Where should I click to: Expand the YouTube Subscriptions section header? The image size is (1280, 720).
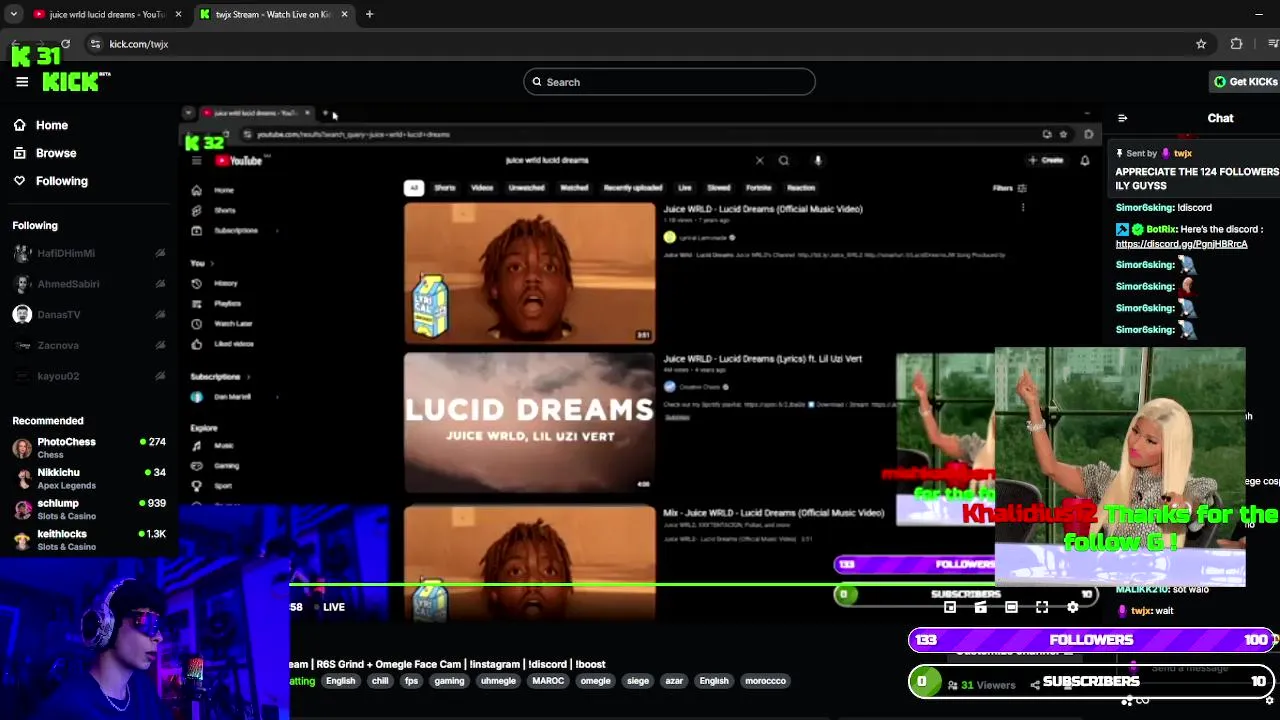pyautogui.click(x=220, y=377)
